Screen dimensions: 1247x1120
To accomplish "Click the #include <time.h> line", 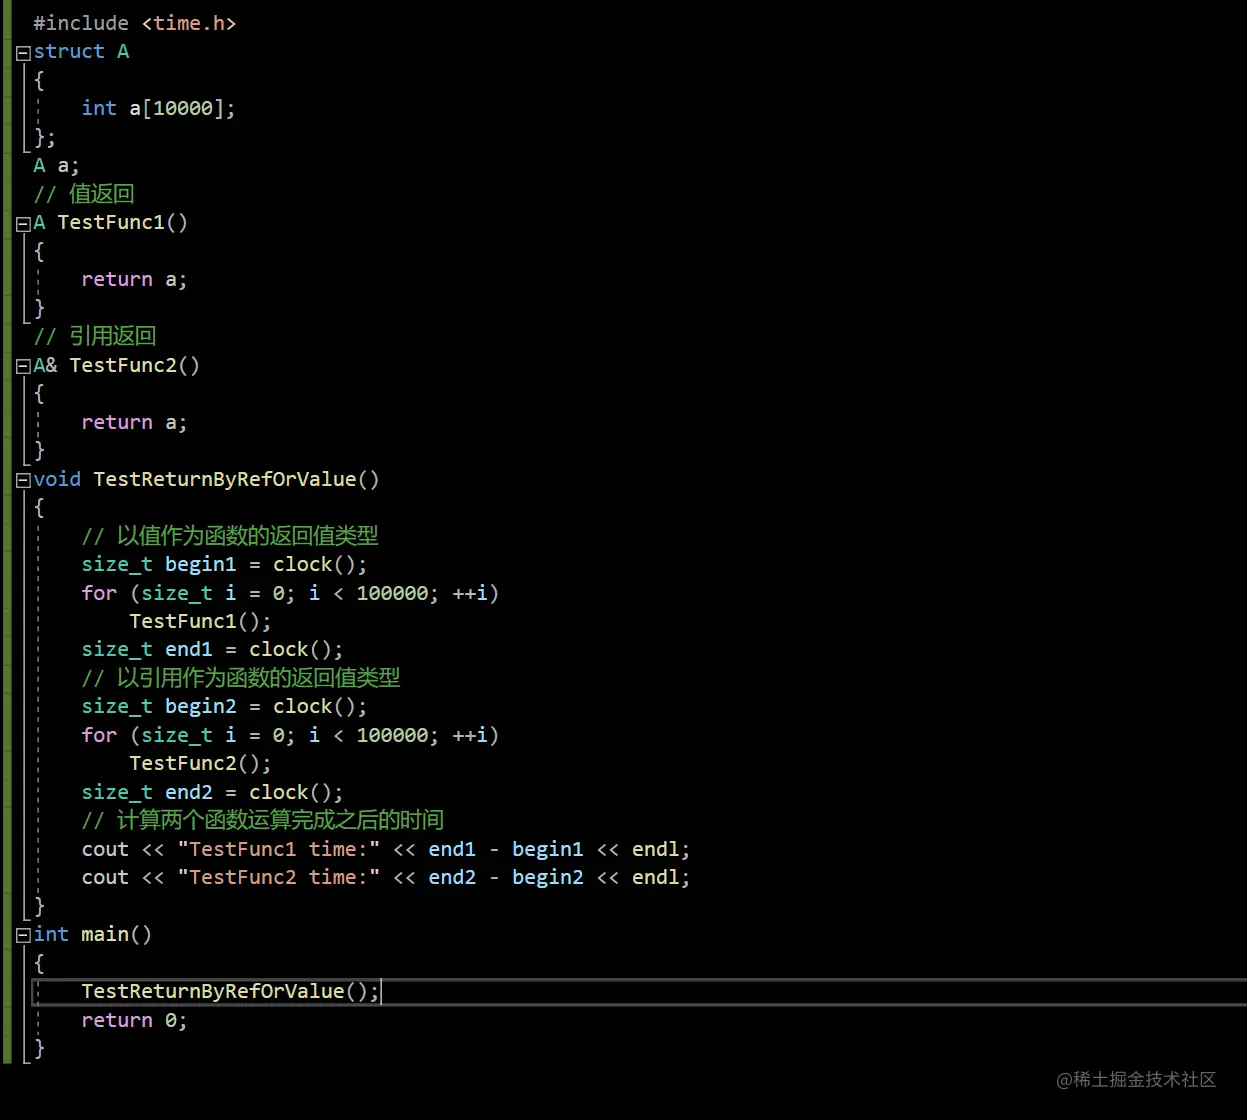I will click(x=135, y=23).
